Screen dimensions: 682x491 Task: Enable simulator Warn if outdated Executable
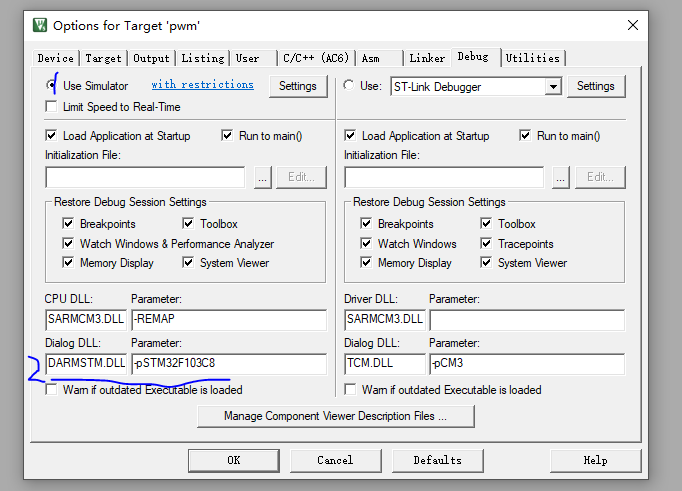coord(51,389)
